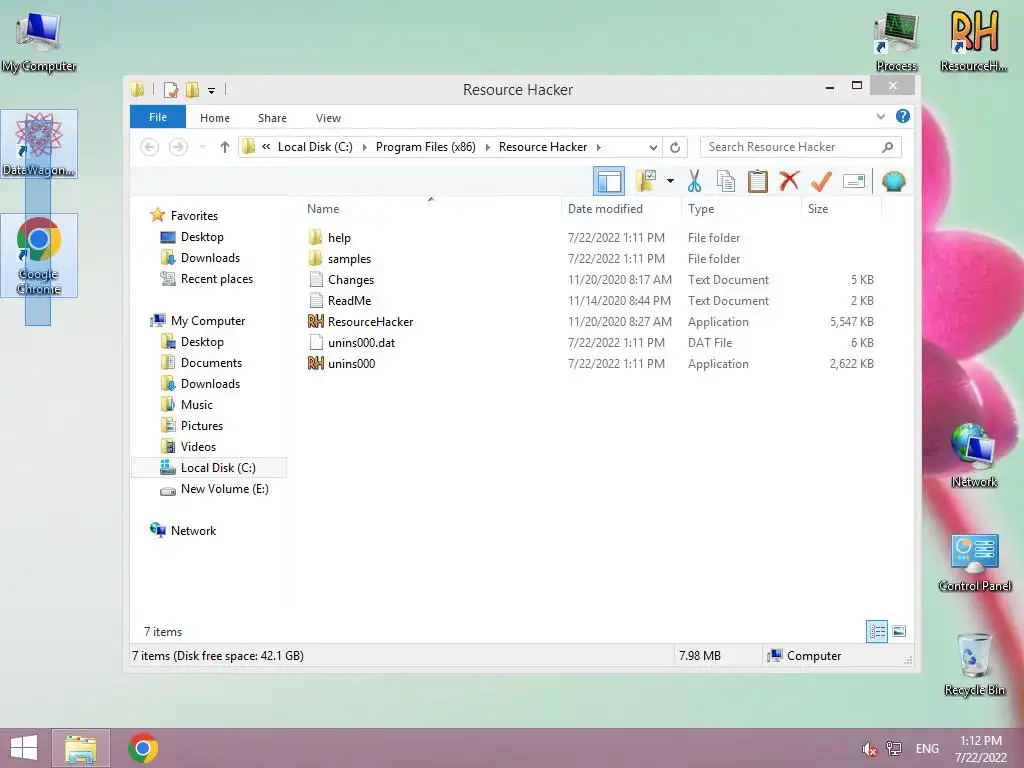Click the Forward navigation arrow

coord(178,147)
